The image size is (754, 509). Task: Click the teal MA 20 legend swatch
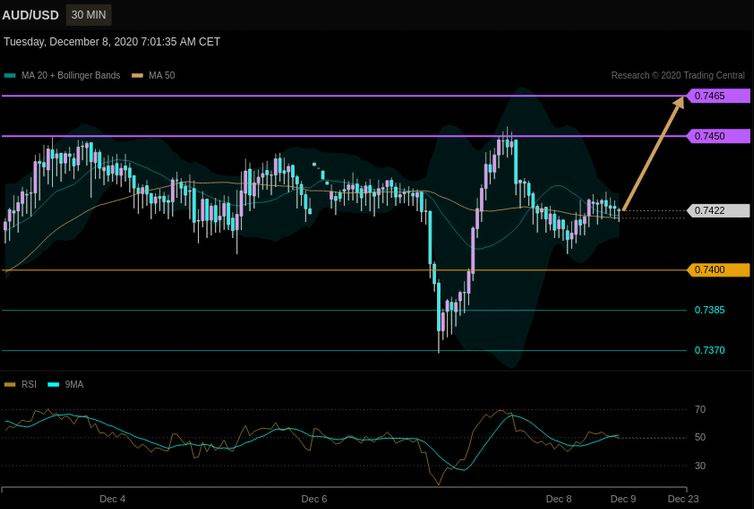coord(10,75)
